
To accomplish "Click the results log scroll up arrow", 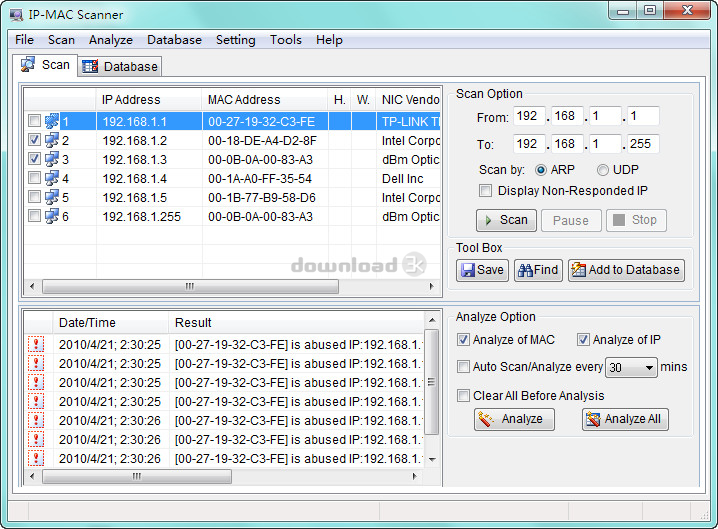I will (x=432, y=320).
